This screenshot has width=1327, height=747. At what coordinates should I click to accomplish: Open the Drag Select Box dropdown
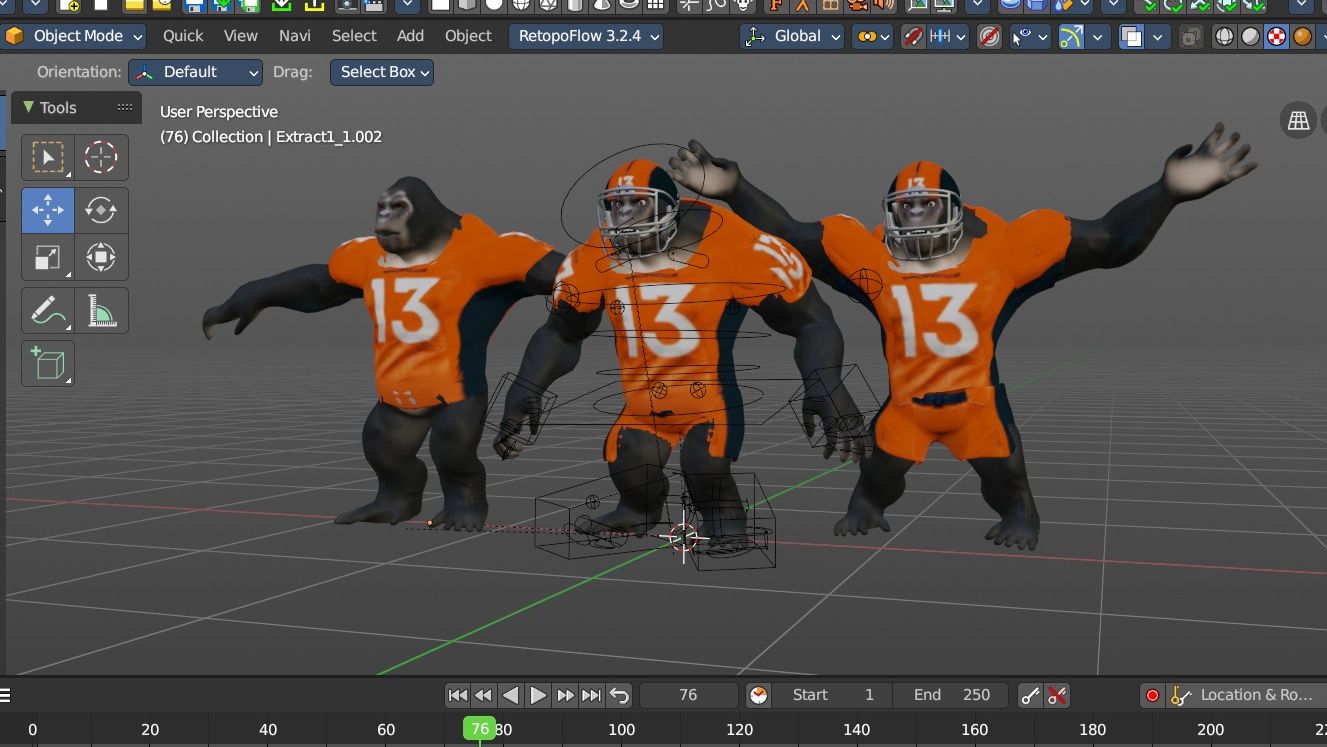point(382,72)
